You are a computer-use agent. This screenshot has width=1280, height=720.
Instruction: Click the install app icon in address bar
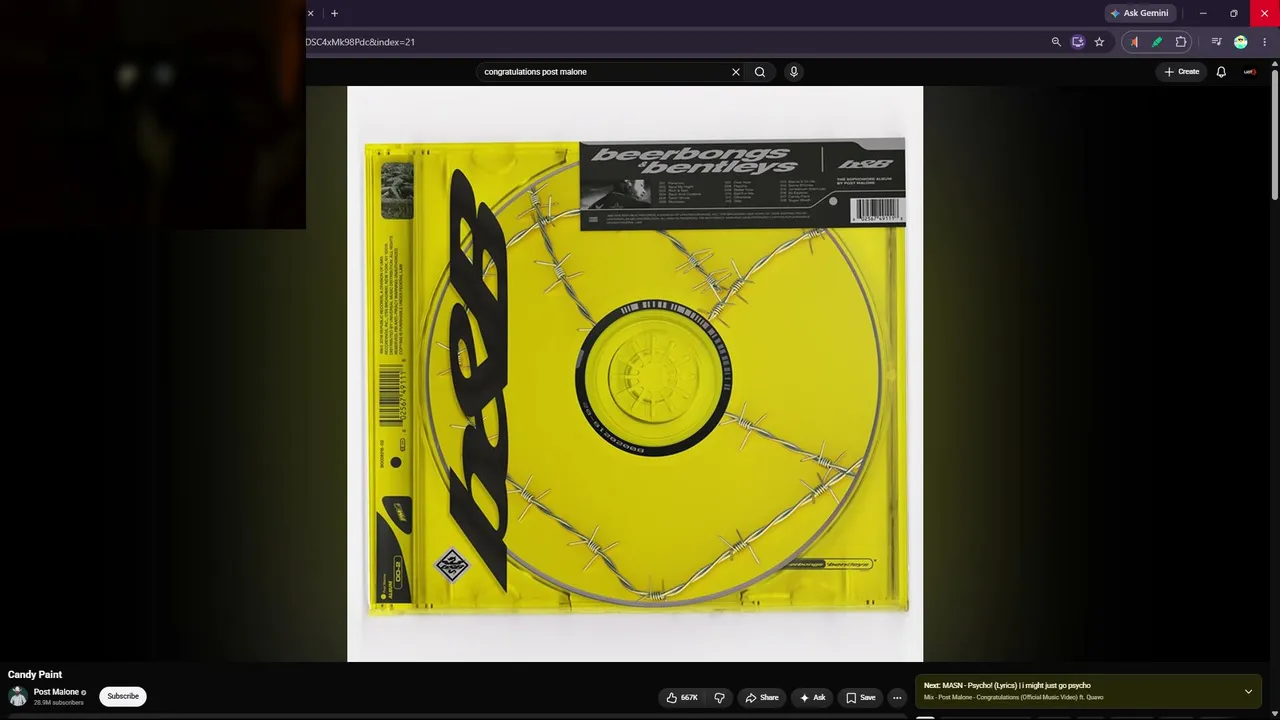1077,42
